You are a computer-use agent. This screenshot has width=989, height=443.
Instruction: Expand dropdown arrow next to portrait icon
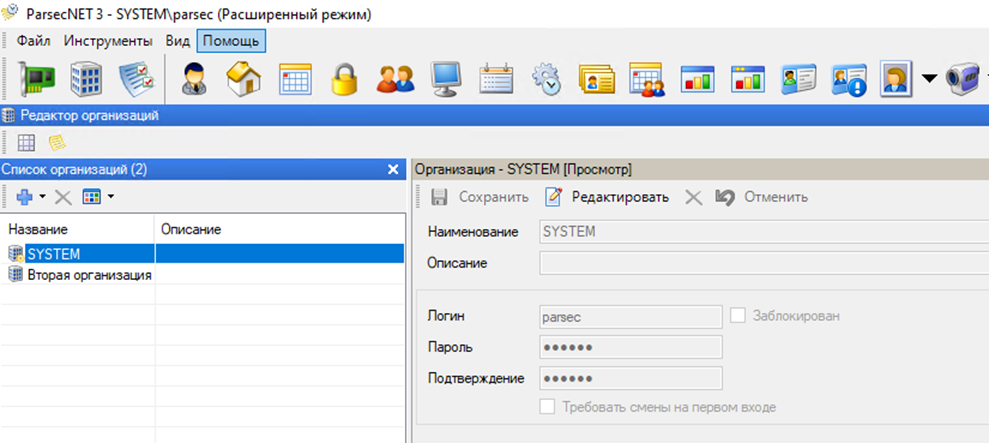[929, 79]
